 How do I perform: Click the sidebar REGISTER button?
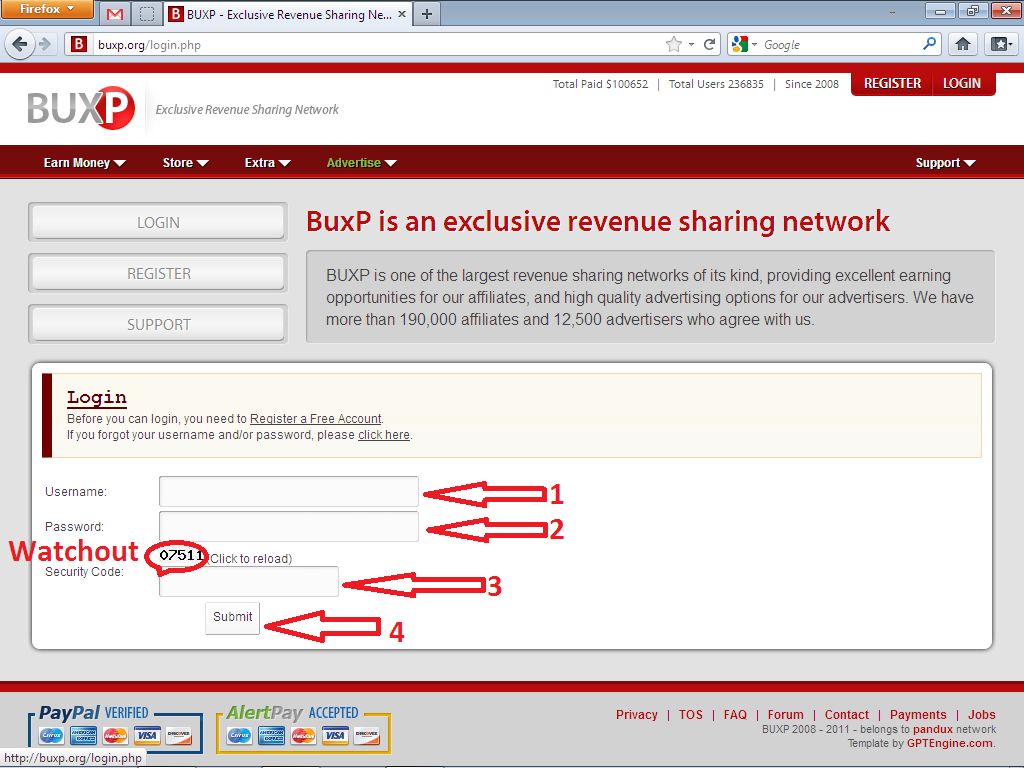click(x=158, y=273)
